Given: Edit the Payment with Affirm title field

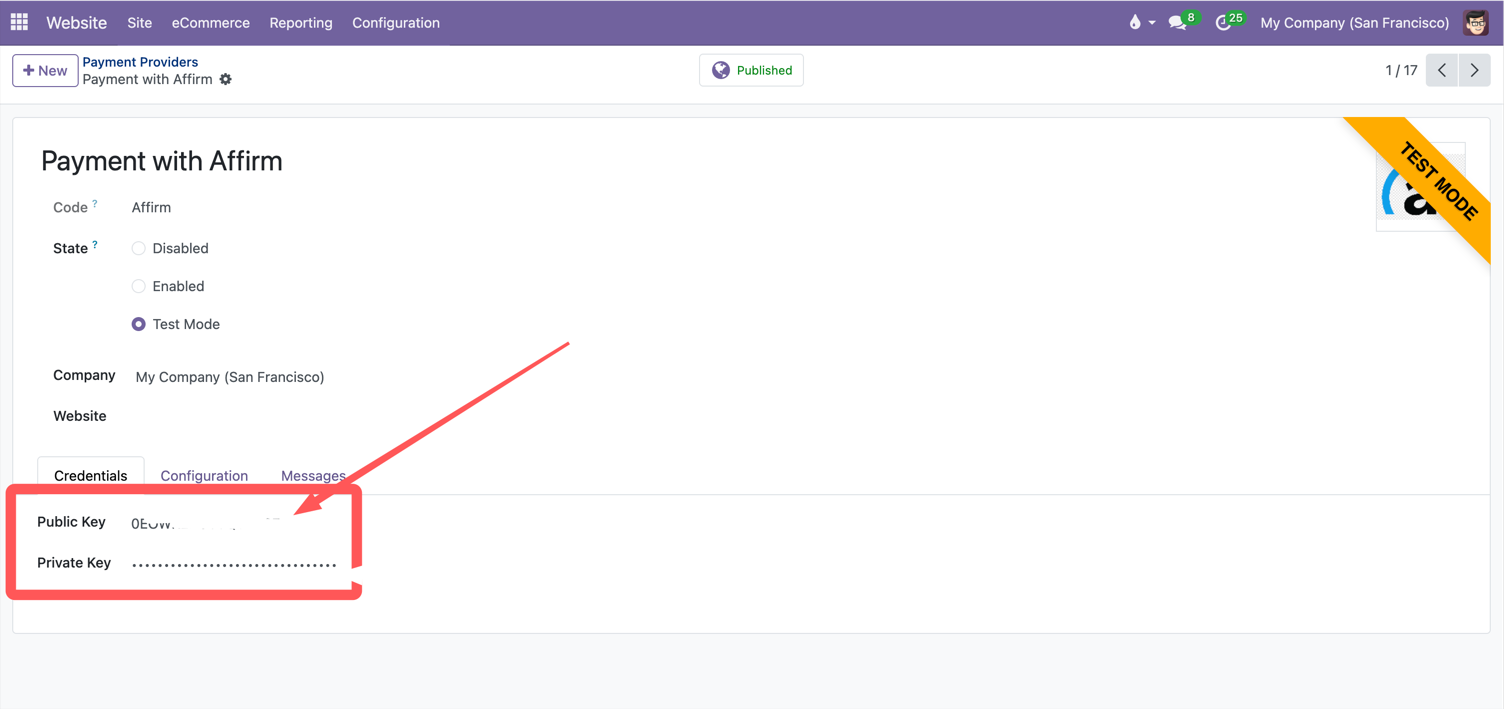Looking at the screenshot, I should coord(162,161).
